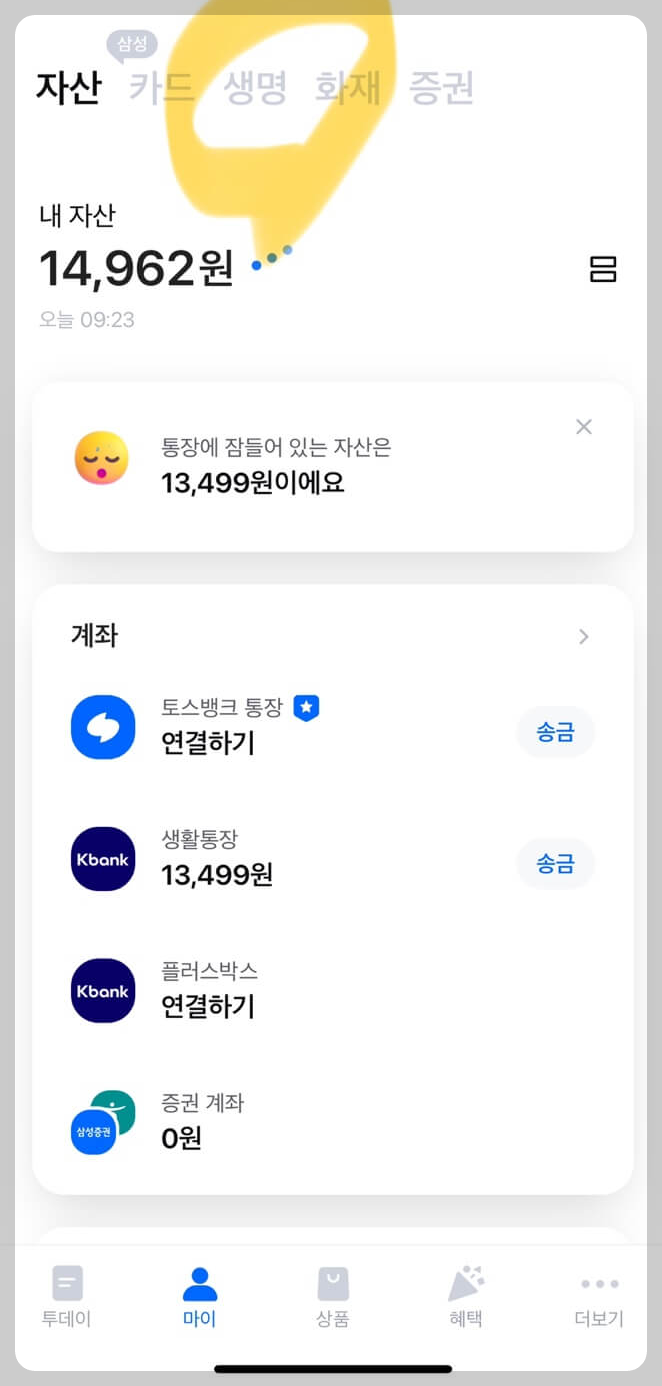Viewport: 662px width, 1386px height.
Task: Select the 증권 tab
Action: click(443, 88)
